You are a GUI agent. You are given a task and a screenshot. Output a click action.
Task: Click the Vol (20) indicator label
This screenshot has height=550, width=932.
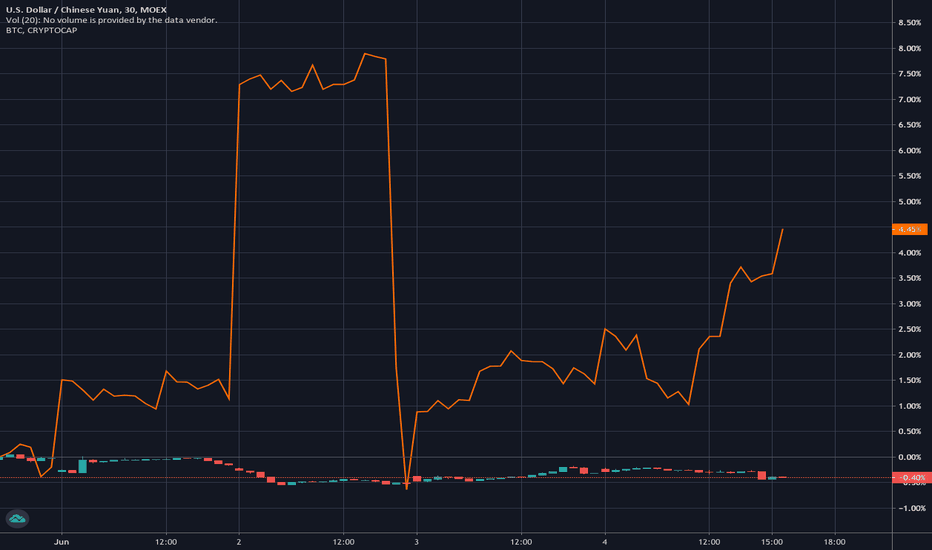pos(112,20)
